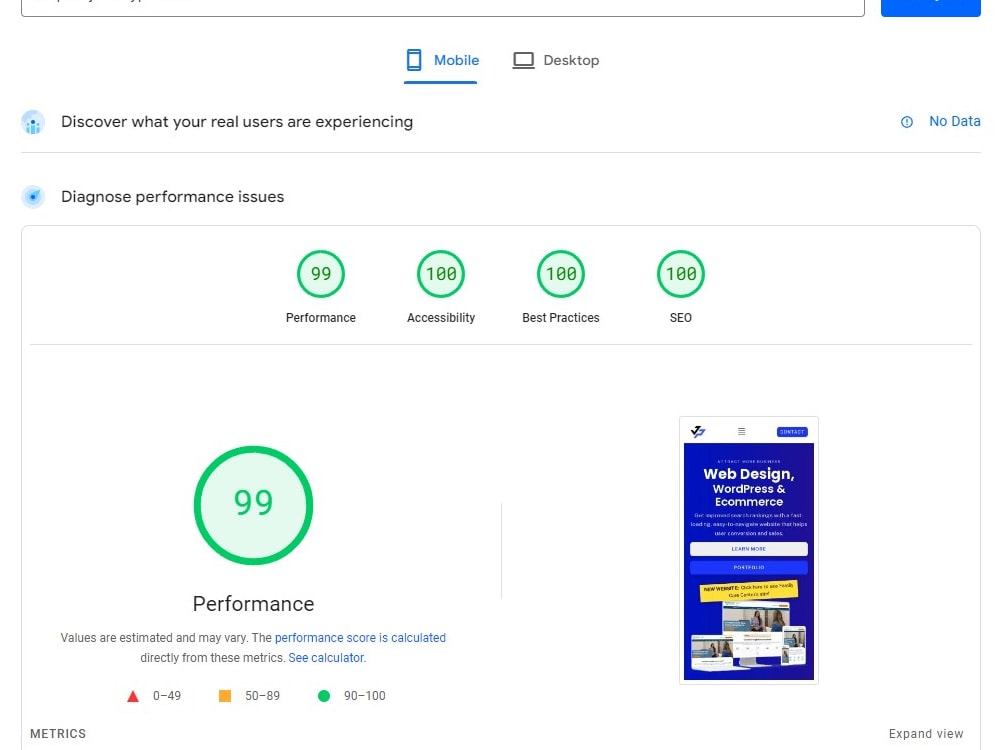Click the desktop laptop icon

[x=524, y=61]
